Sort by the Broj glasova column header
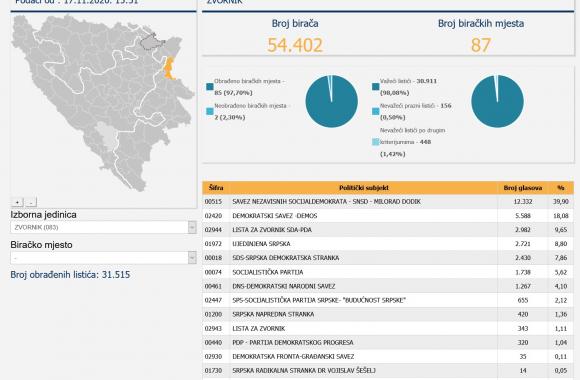 pyautogui.click(x=523, y=188)
